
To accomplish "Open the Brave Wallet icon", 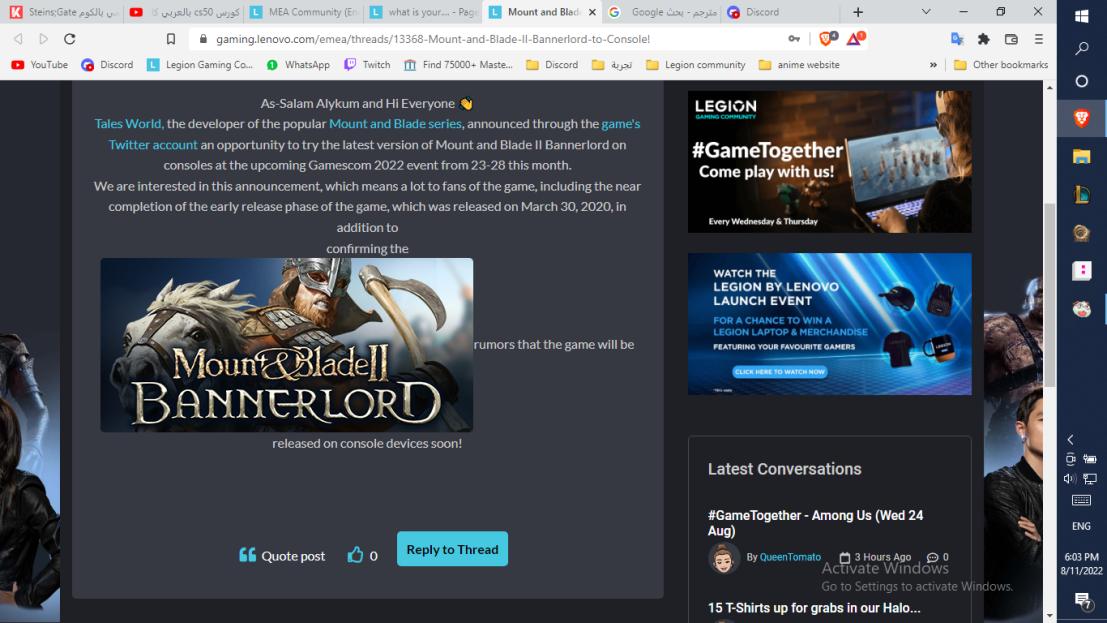I will pyautogui.click(x=1011, y=38).
